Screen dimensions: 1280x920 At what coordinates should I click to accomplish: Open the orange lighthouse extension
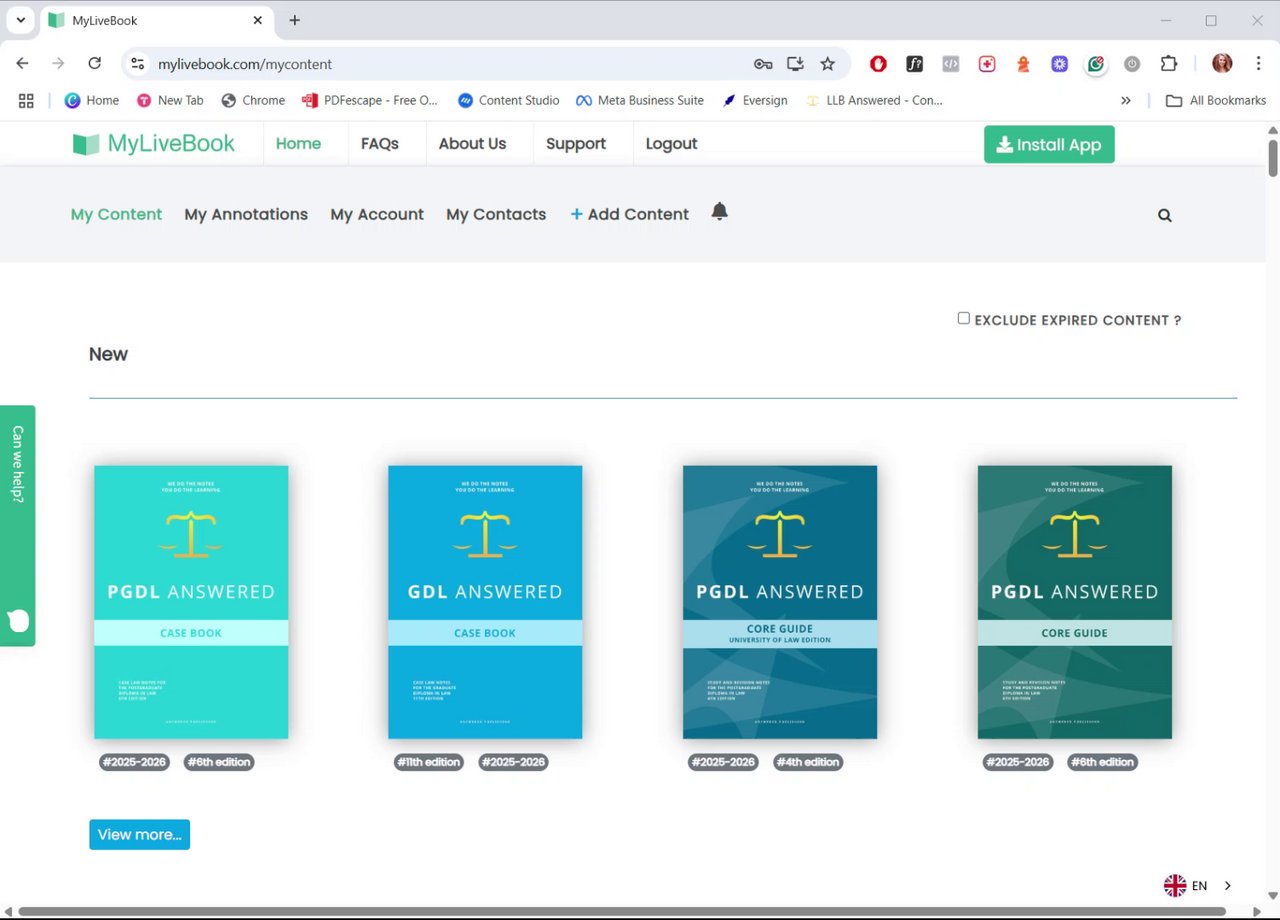tap(1023, 64)
